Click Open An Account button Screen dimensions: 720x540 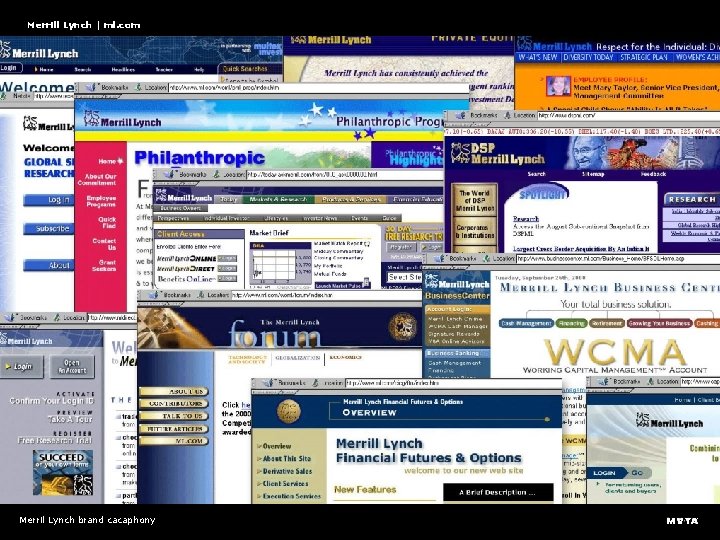click(72, 366)
